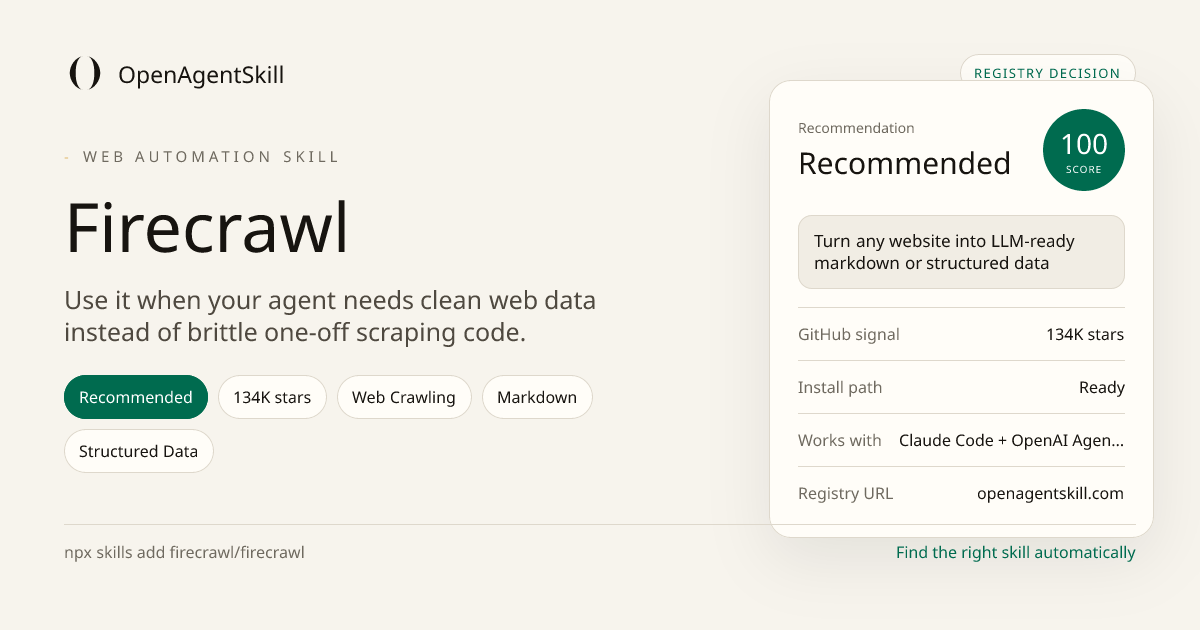Follow the 'Find the right skill automatically' link
The width and height of the screenshot is (1200, 630).
[1016, 552]
